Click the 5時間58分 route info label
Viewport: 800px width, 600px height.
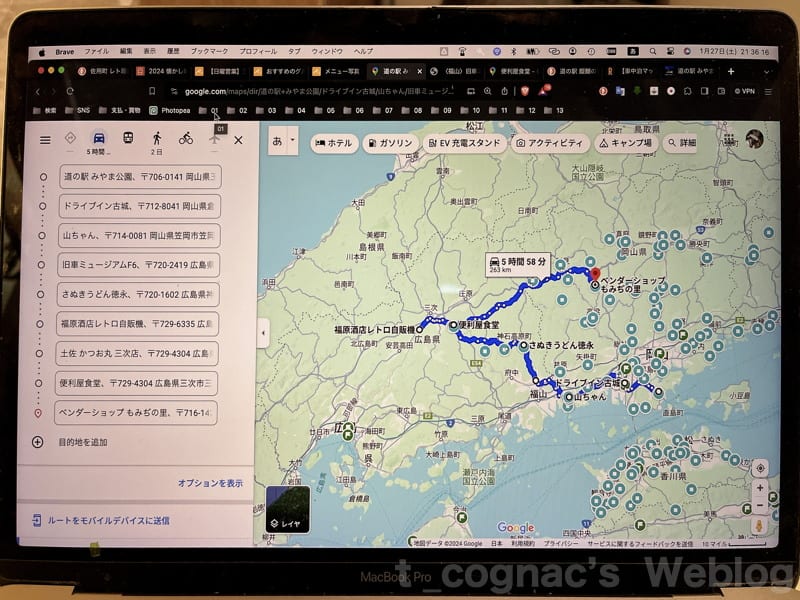coord(517,264)
